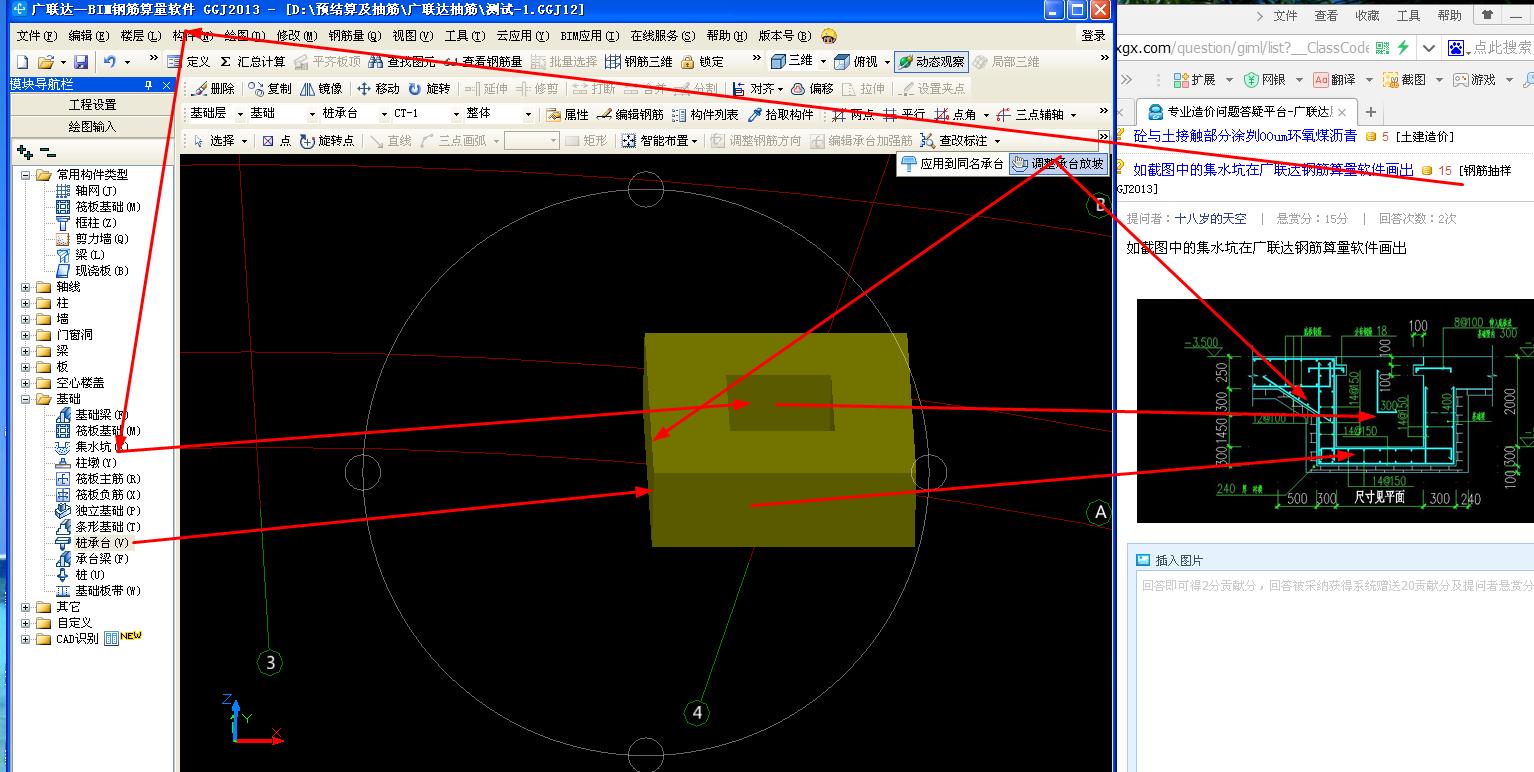The image size is (1534, 772).
Task: Select the 旋转点 rotate point tool
Action: point(326,141)
